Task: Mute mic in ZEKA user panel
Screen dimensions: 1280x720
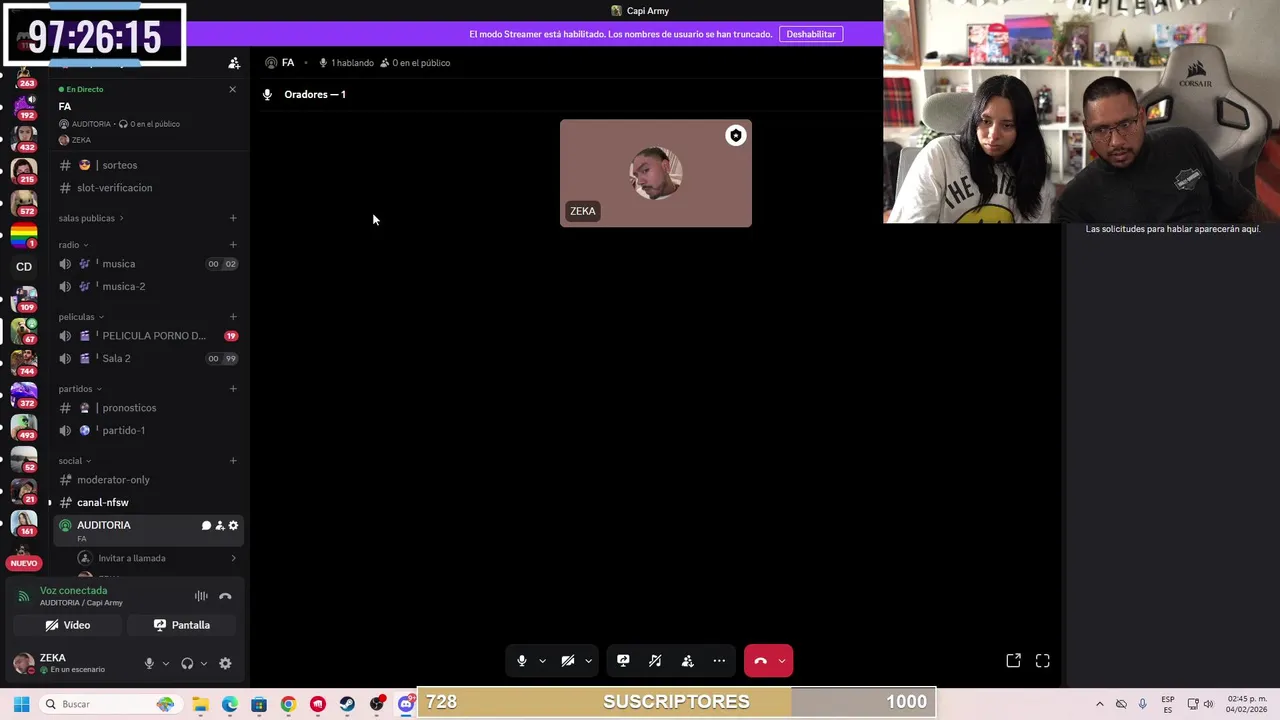Action: pos(149,663)
